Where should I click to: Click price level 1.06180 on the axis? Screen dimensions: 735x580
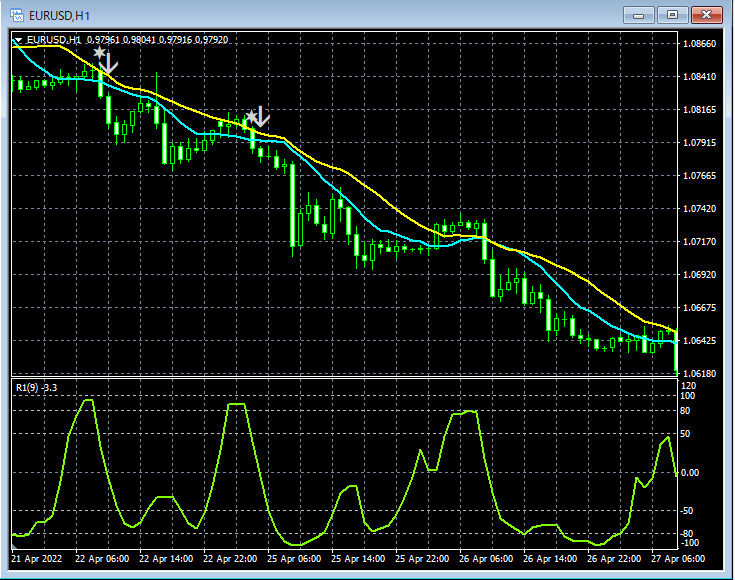699,374
